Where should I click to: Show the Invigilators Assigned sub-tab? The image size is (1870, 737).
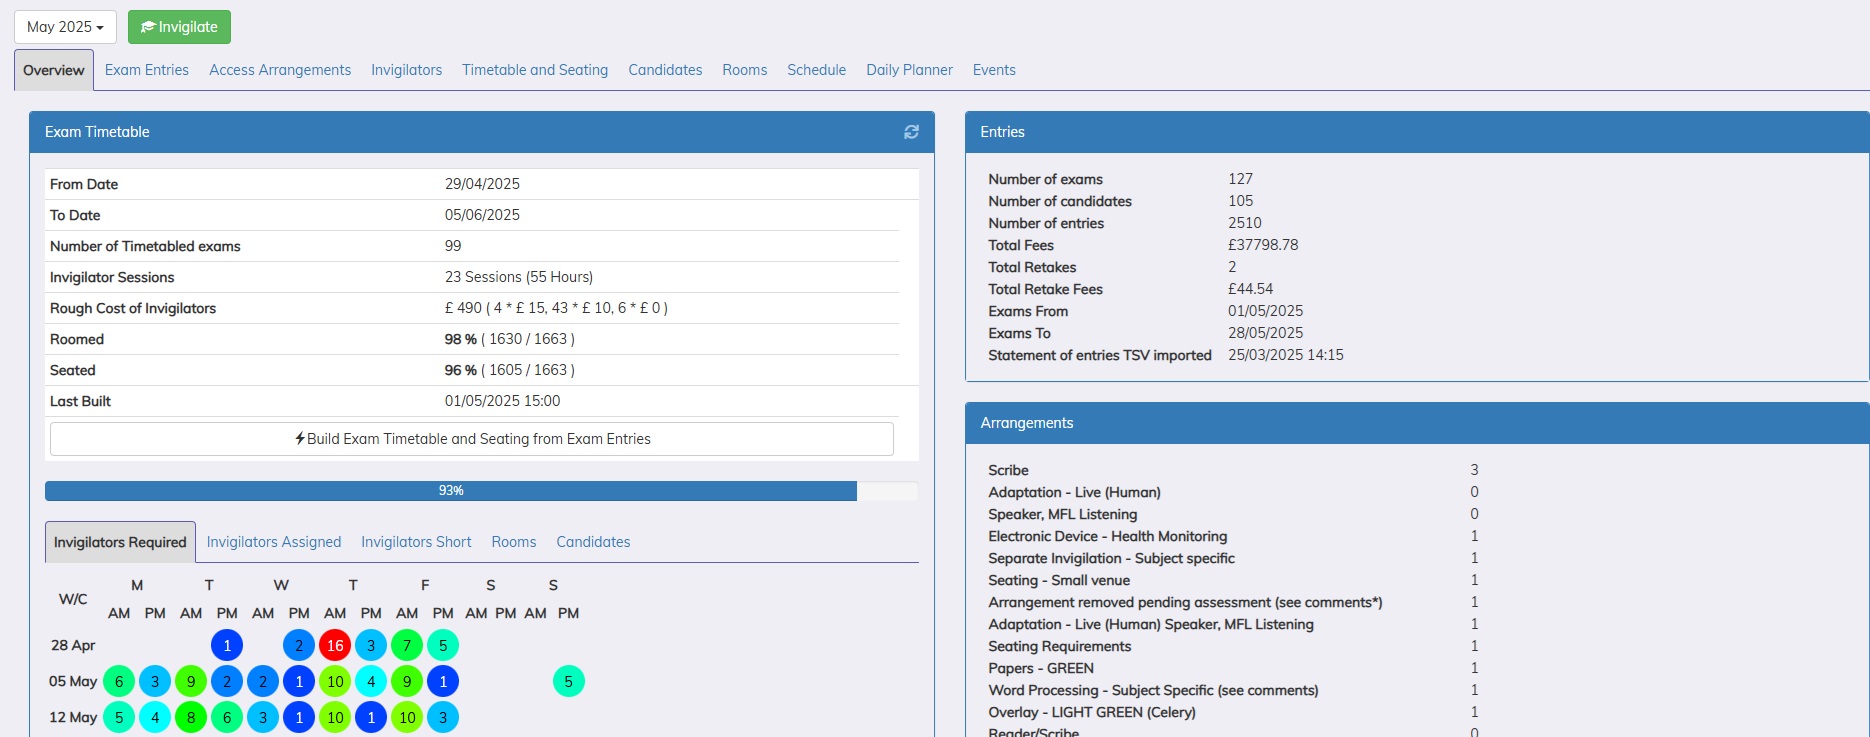pyautogui.click(x=274, y=542)
